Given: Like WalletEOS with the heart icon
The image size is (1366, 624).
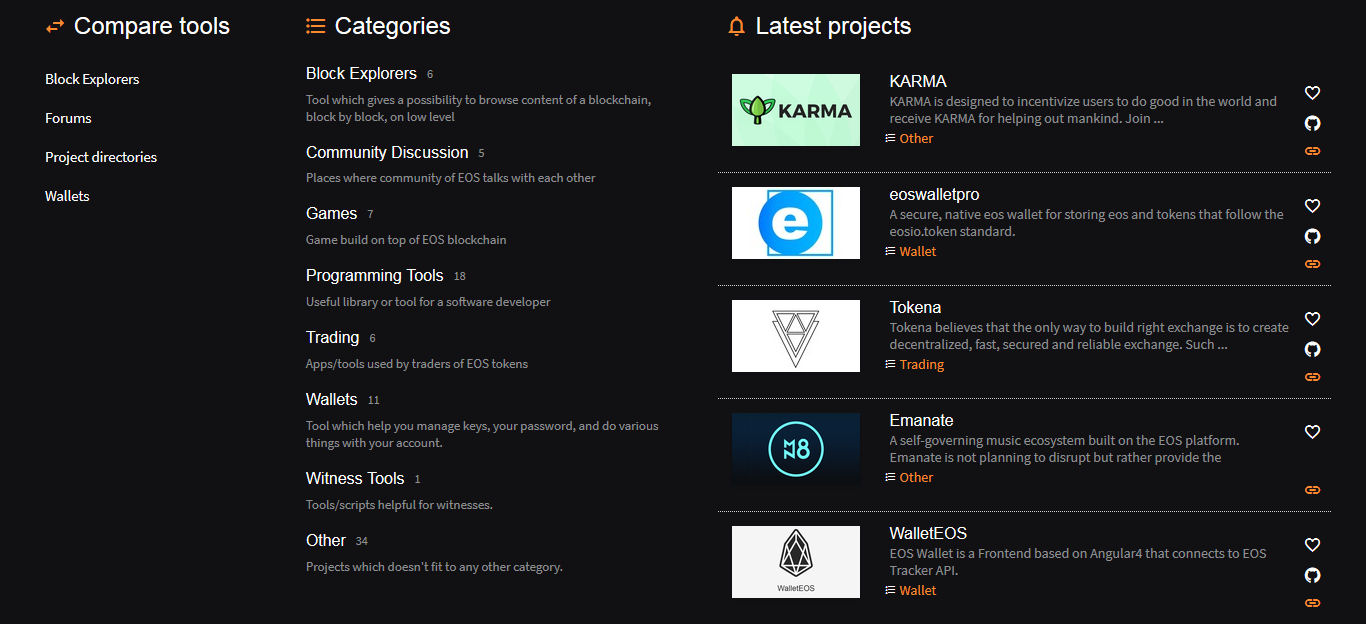Looking at the screenshot, I should coord(1312,544).
